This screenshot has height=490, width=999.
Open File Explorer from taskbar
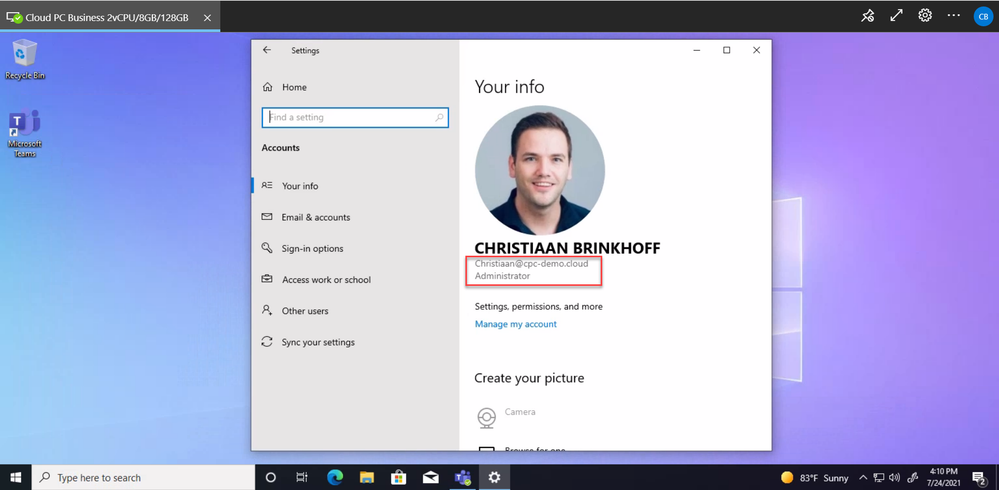[366, 478]
